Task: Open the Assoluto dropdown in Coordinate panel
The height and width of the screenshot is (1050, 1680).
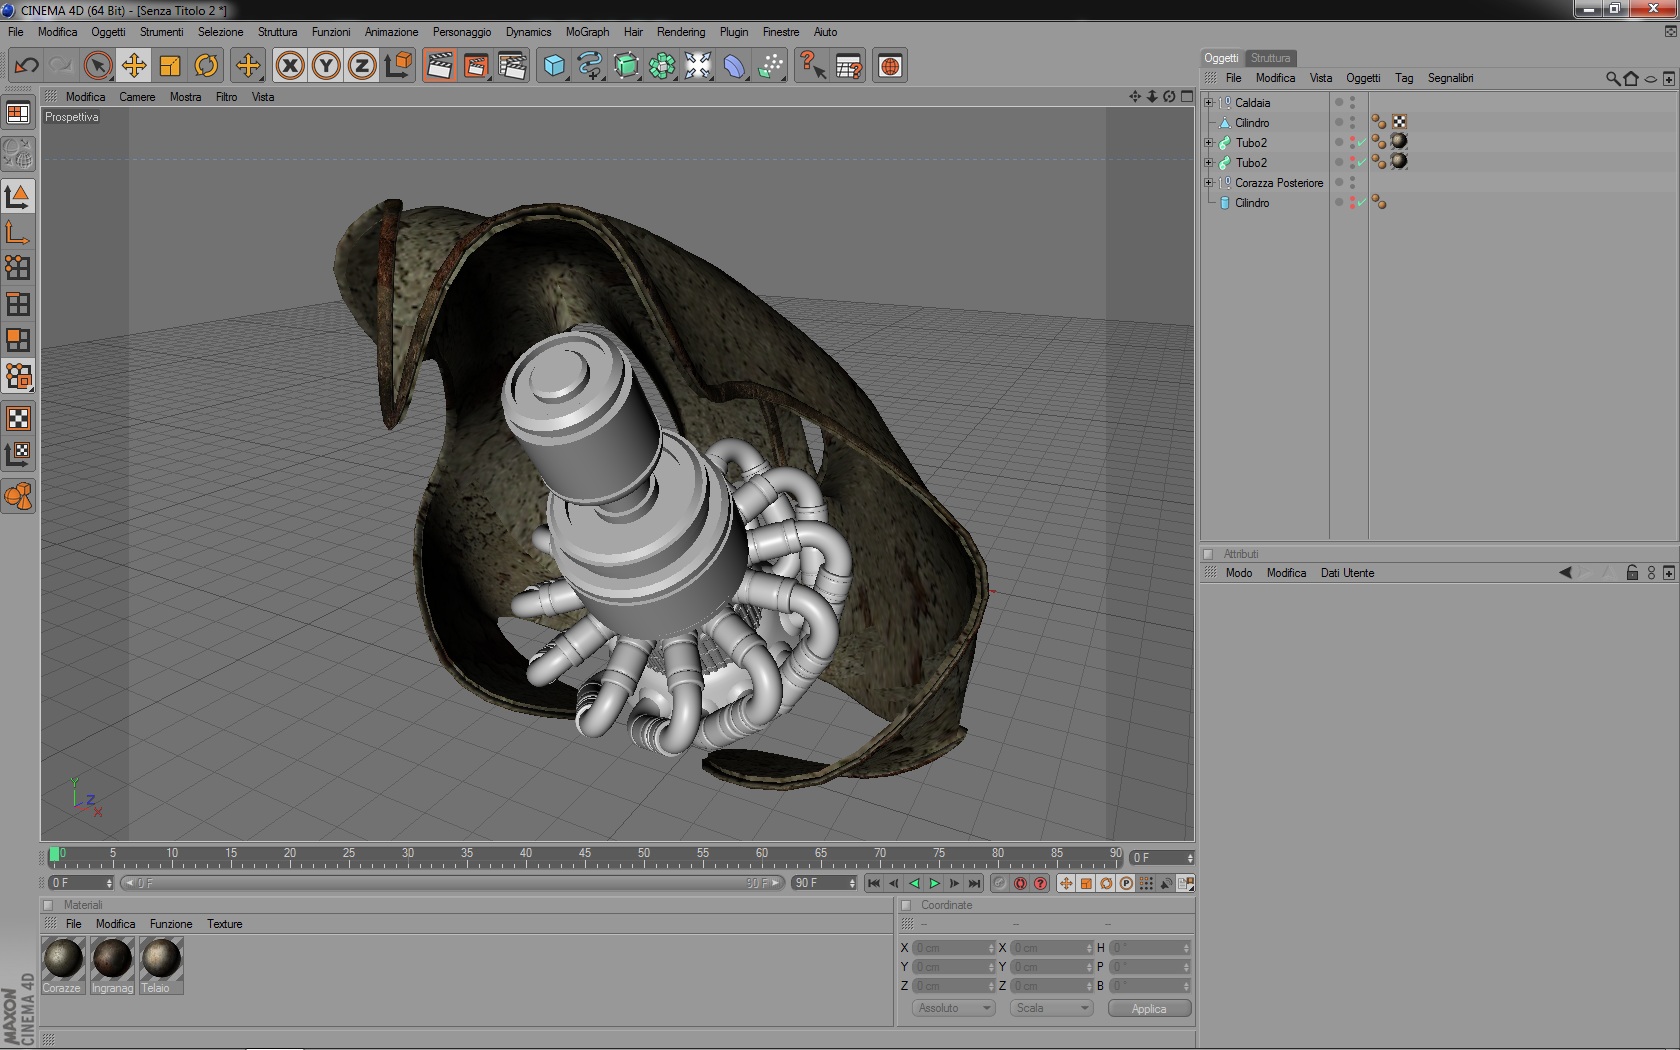Action: point(953,1008)
